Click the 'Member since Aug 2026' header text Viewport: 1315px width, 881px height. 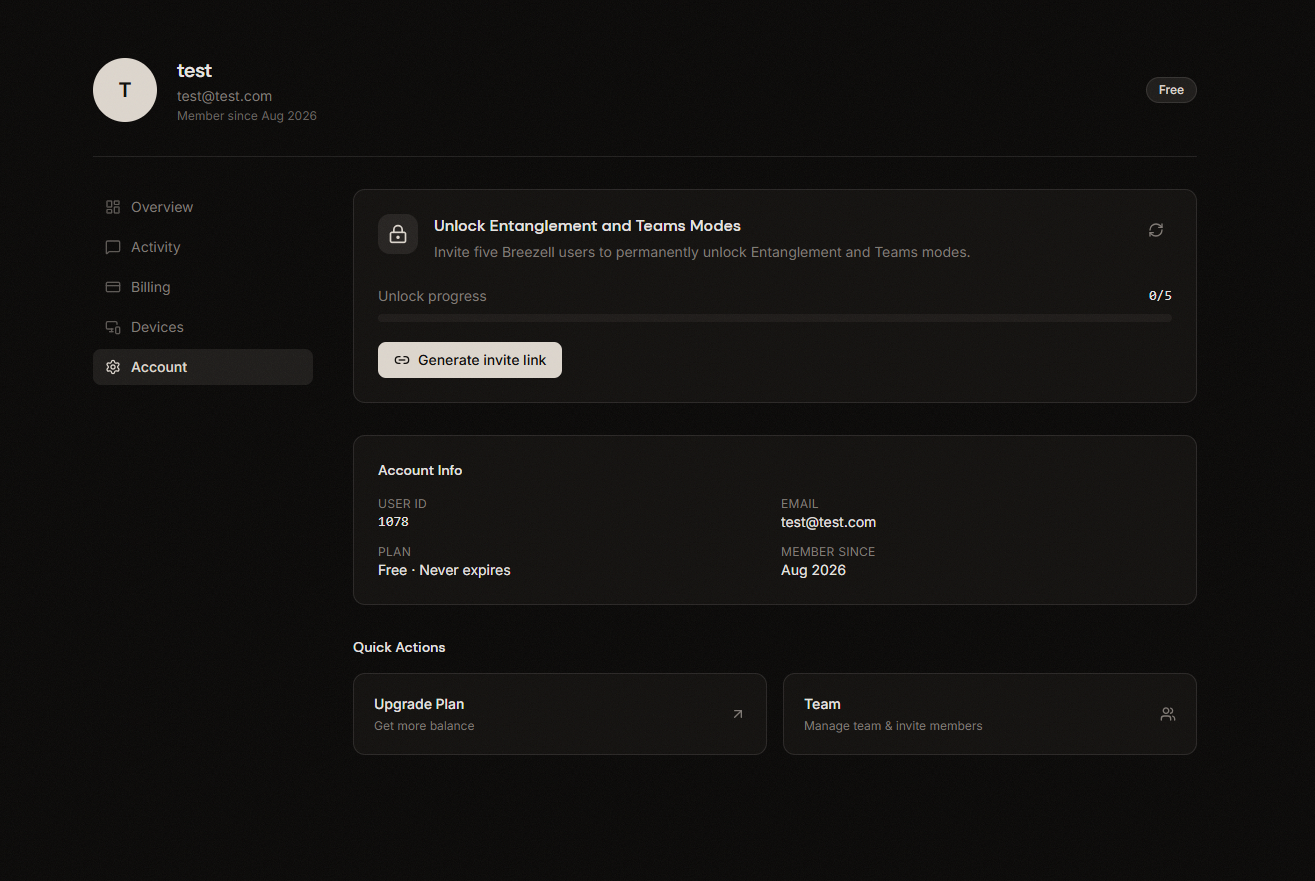click(247, 116)
